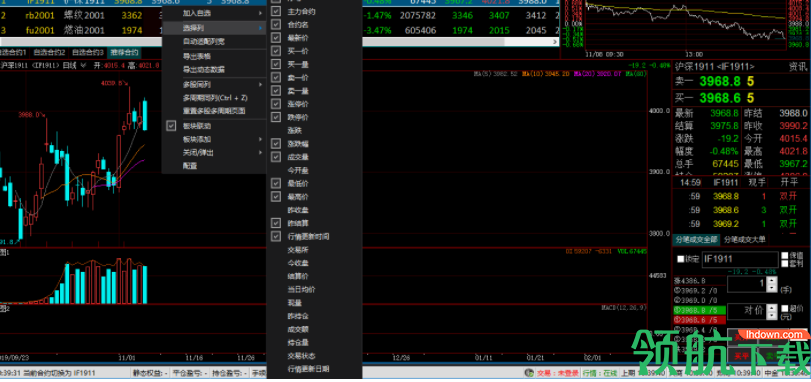Check the 保值 checkbox
The image size is (811, 382).
785,255
